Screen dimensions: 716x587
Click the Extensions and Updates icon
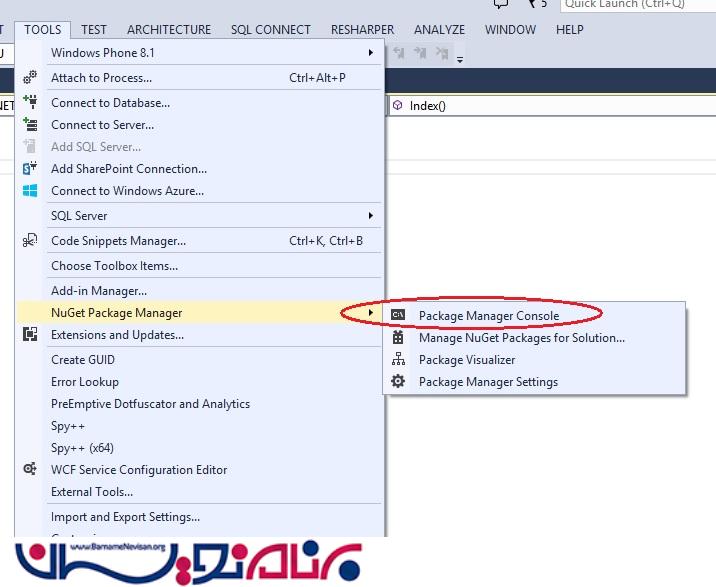point(30,335)
